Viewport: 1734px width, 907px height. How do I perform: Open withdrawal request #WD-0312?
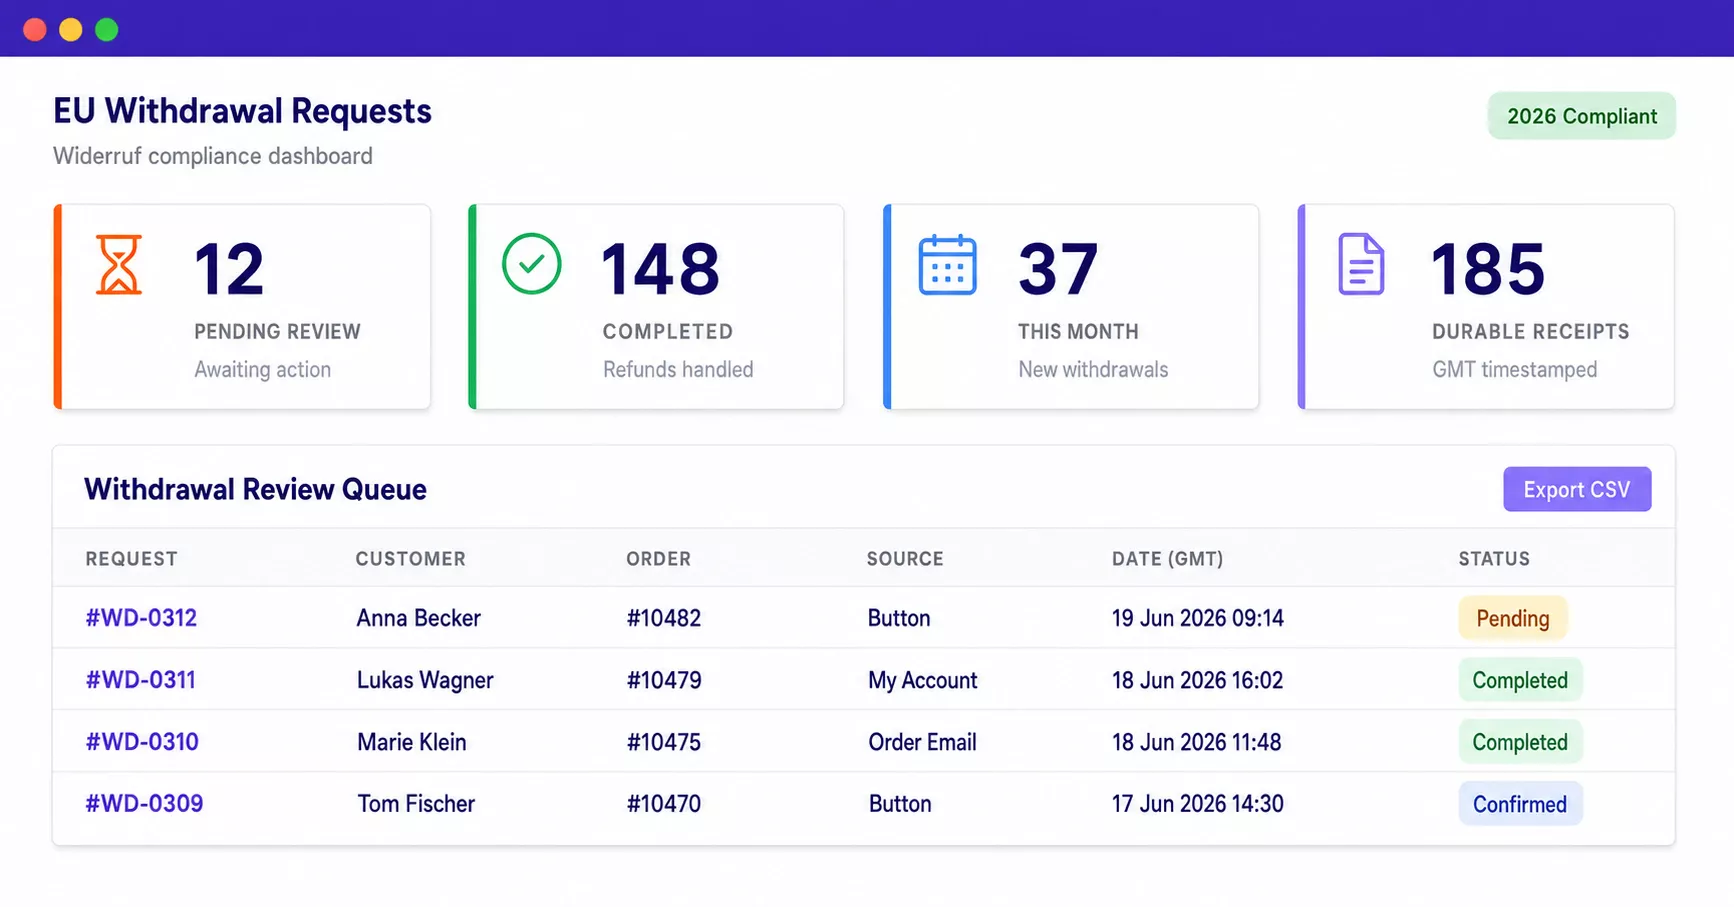(x=141, y=618)
